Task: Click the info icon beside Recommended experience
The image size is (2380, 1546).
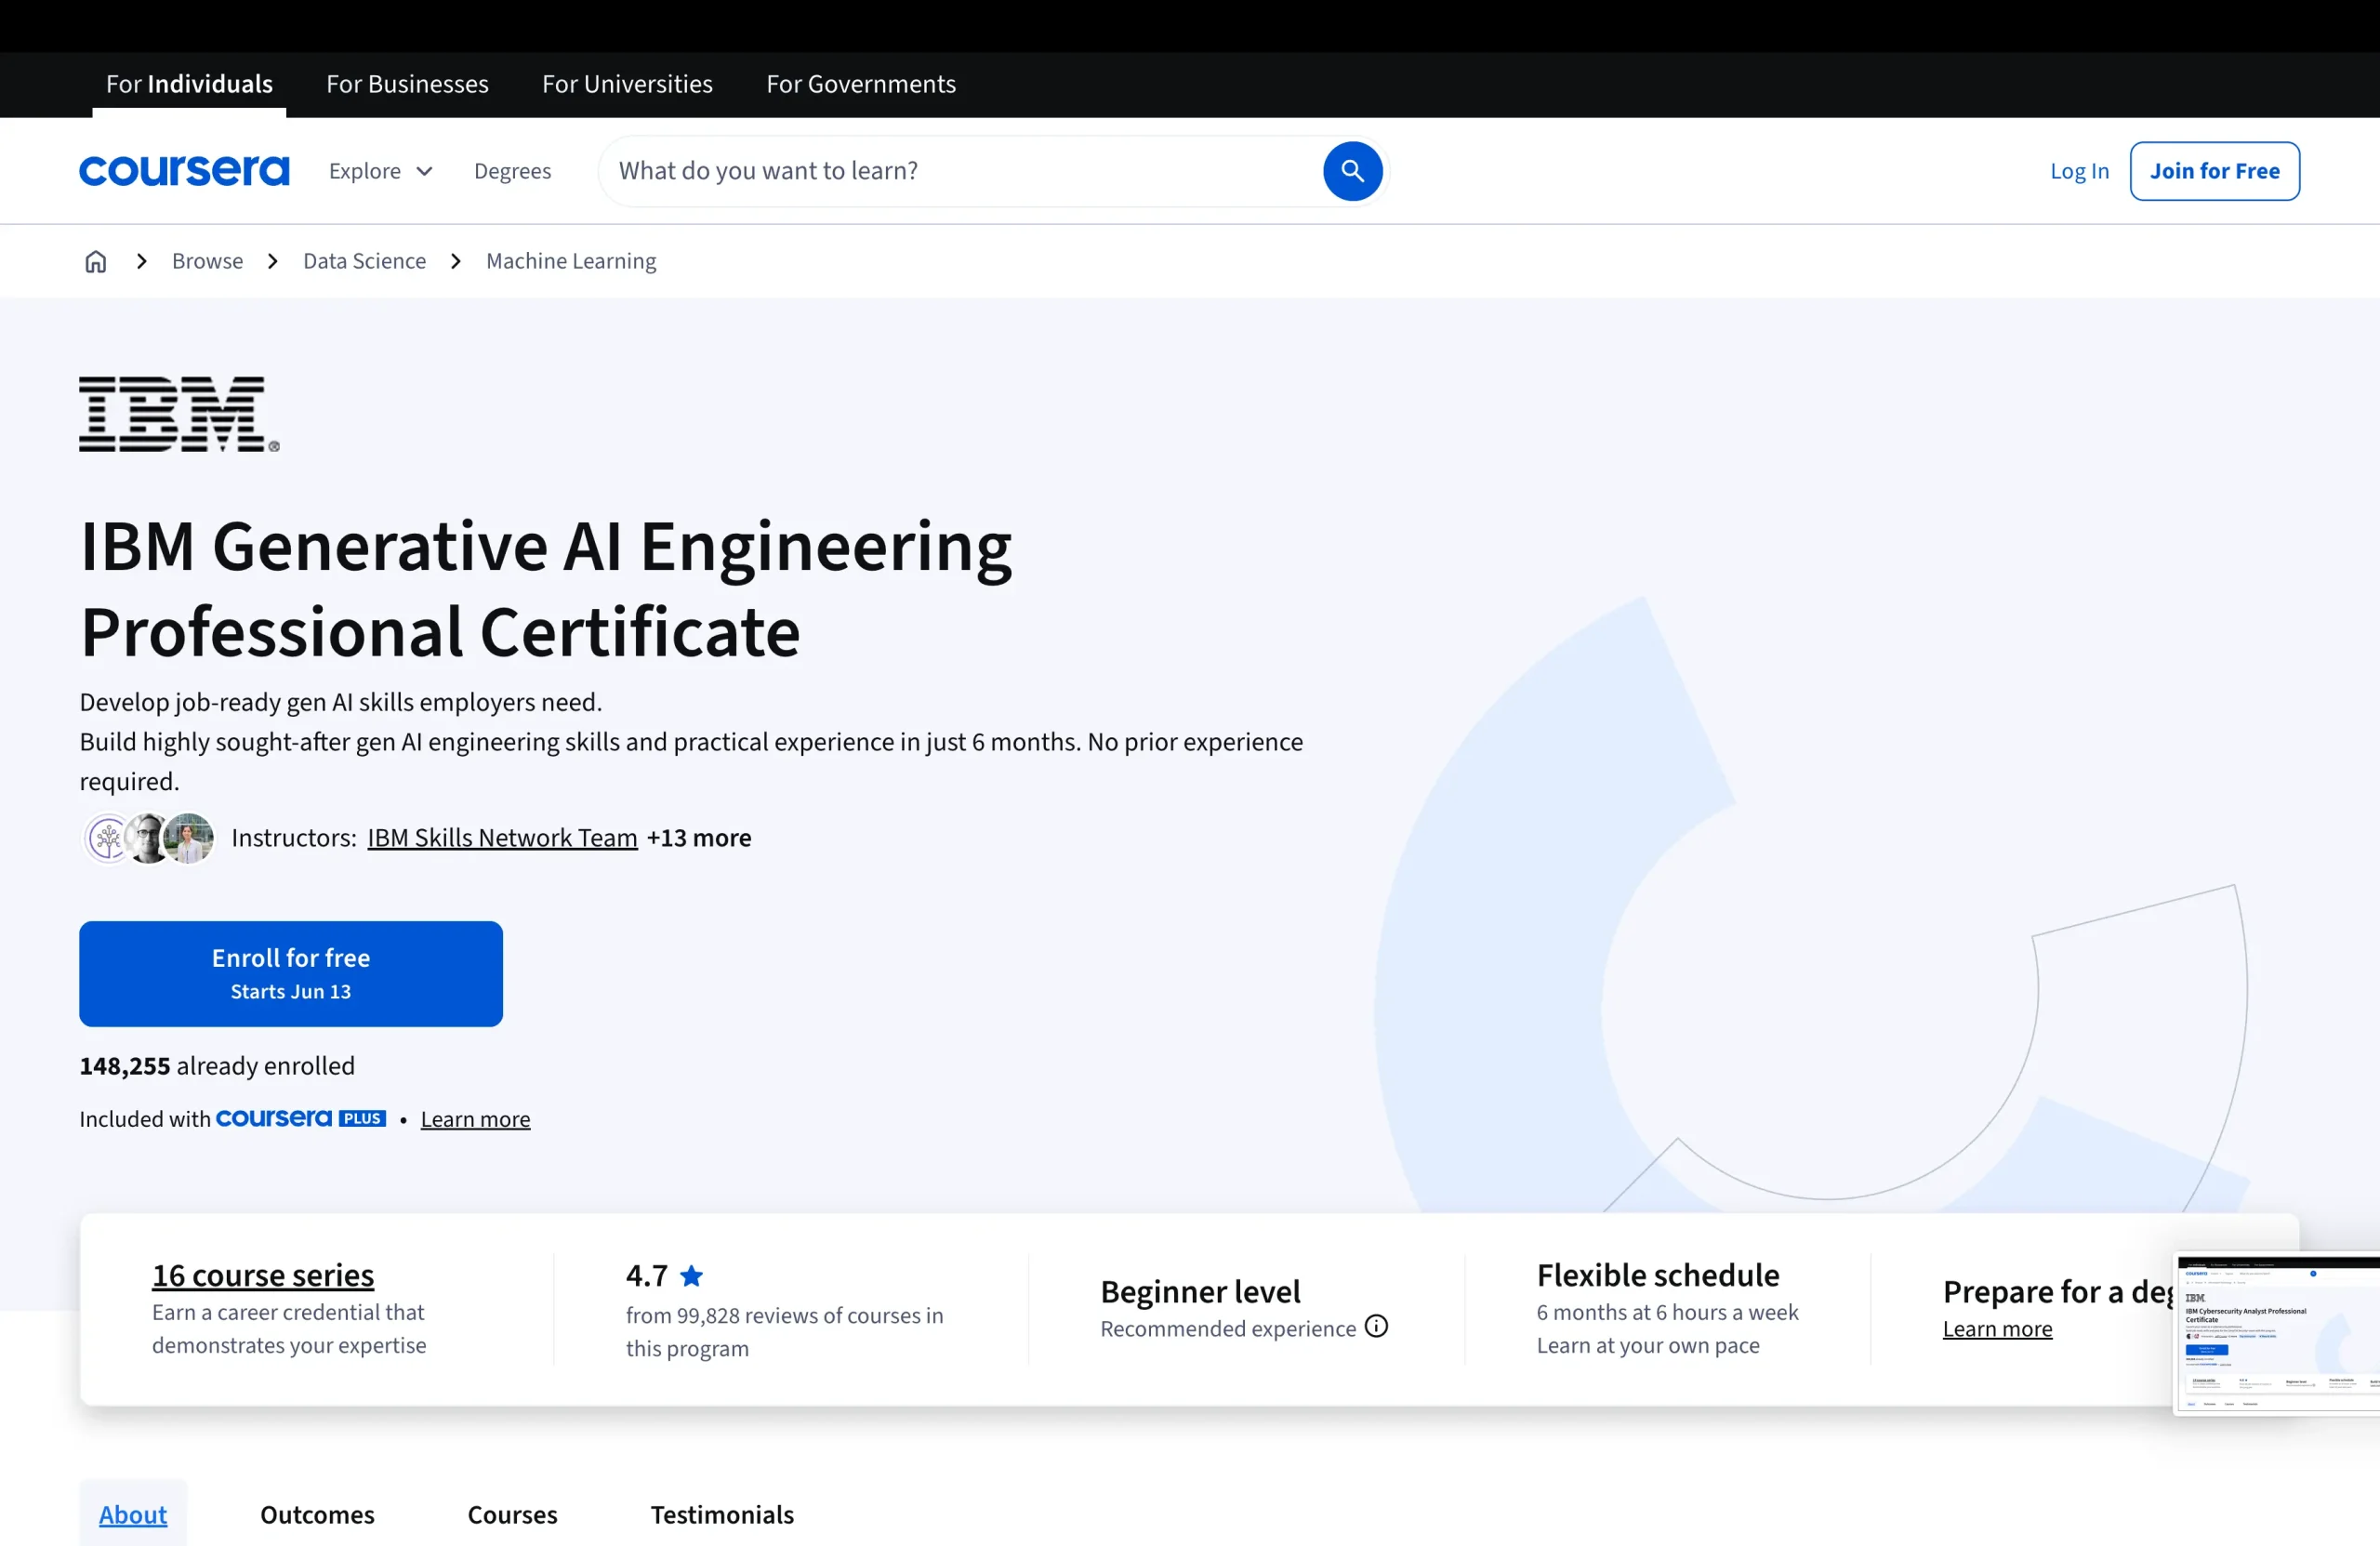Action: [1376, 1326]
